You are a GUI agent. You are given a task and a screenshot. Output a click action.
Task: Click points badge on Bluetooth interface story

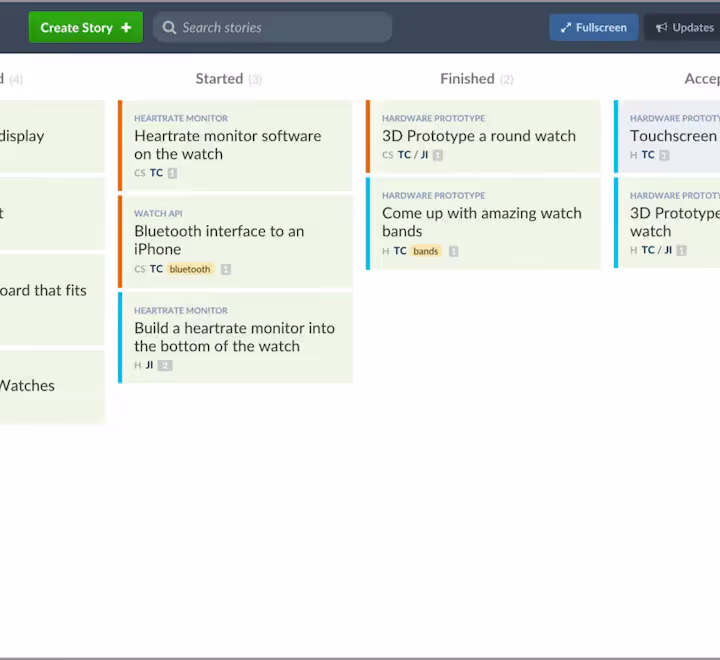[225, 269]
